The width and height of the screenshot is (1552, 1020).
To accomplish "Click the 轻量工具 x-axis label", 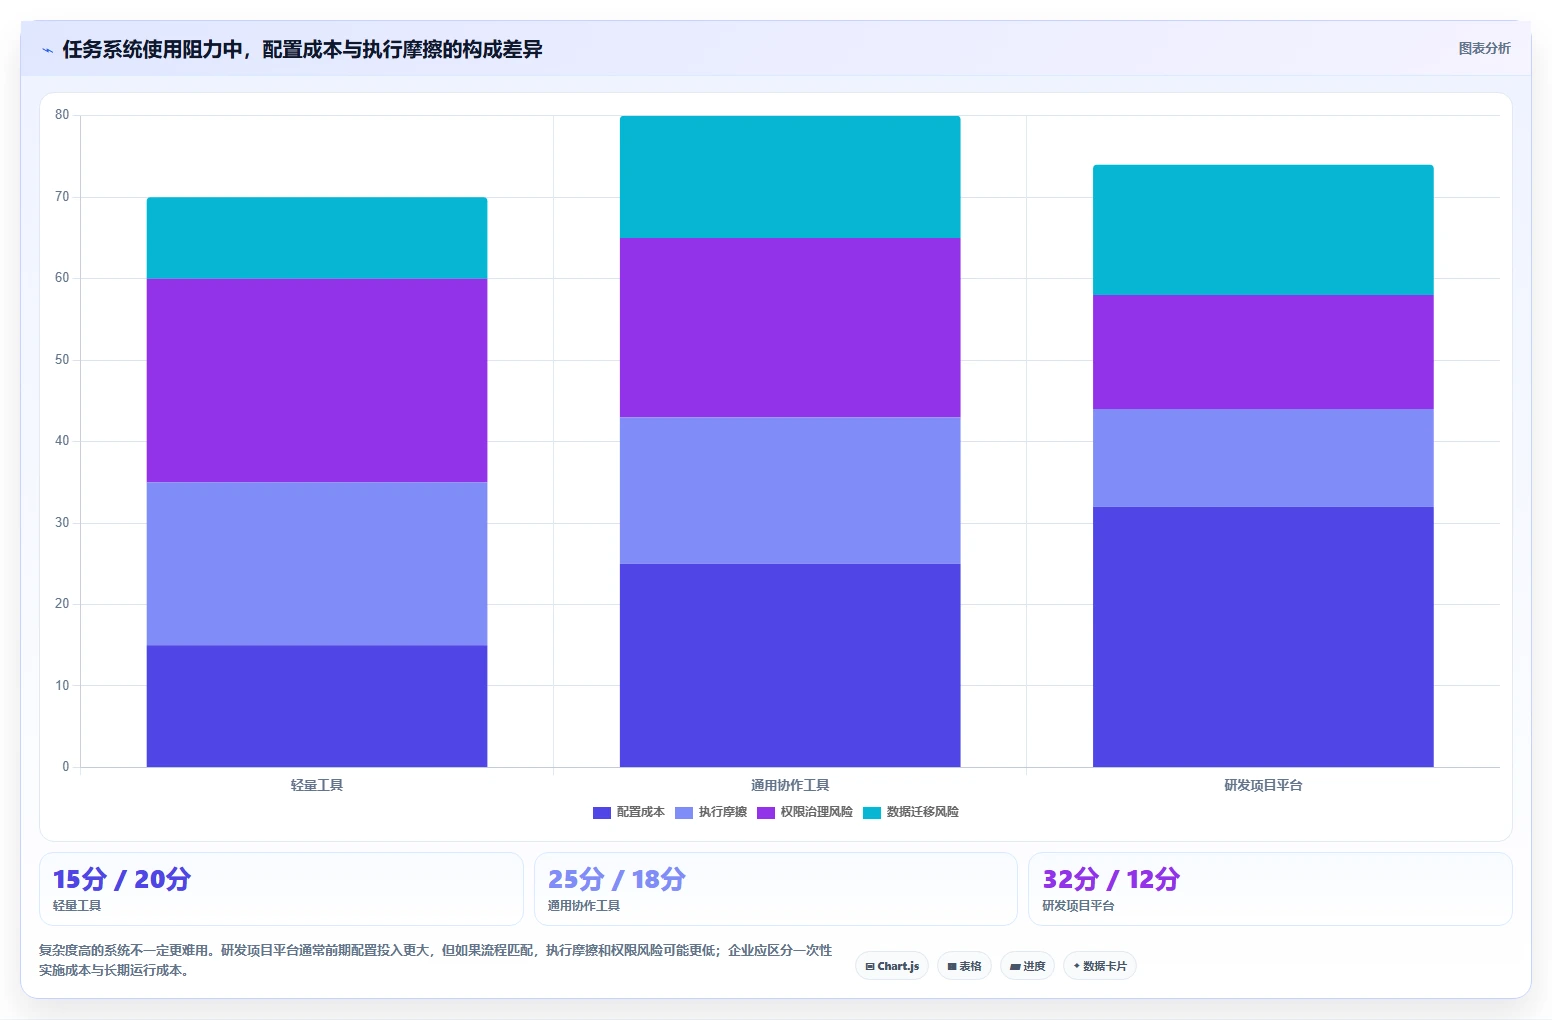I will coord(317,785).
